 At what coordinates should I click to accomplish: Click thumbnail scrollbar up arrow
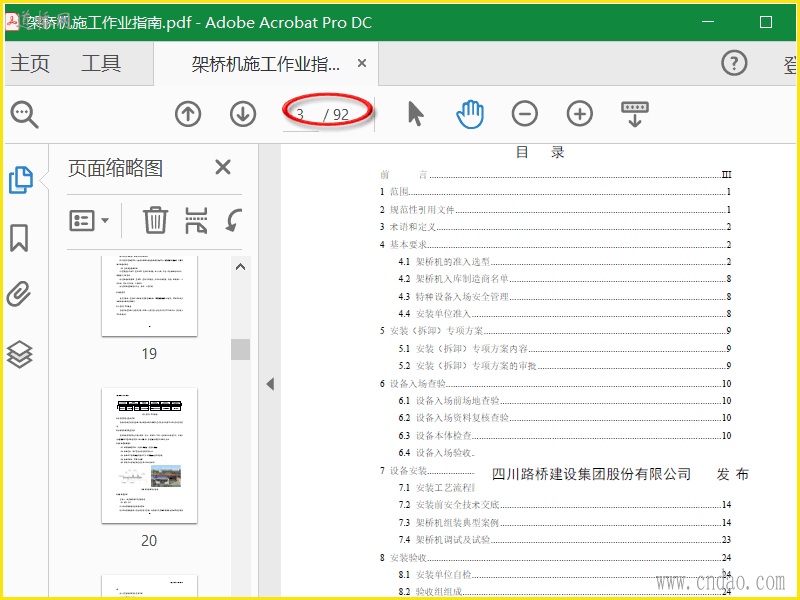pyautogui.click(x=240, y=267)
